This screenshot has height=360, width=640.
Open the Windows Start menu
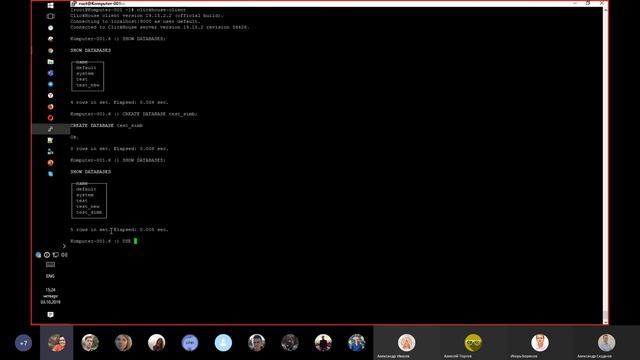tap(50, 5)
